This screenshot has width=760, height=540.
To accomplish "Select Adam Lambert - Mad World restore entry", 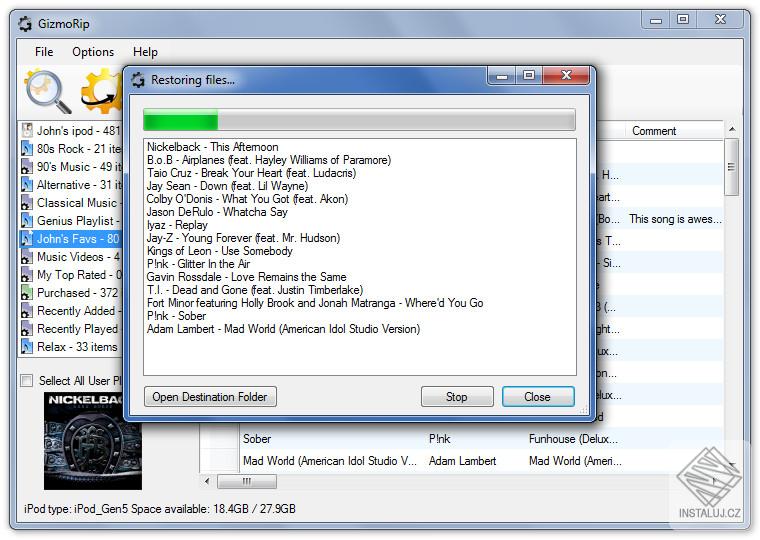I will point(284,329).
